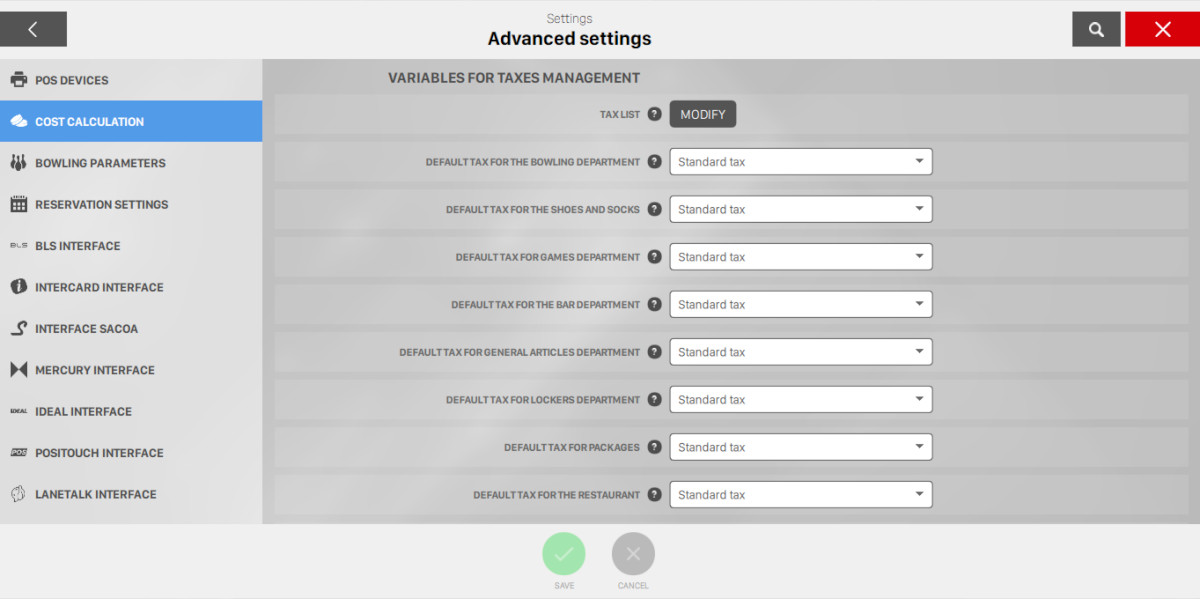This screenshot has height=599, width=1200.
Task: Open games department default tax dropdown
Action: click(x=800, y=257)
